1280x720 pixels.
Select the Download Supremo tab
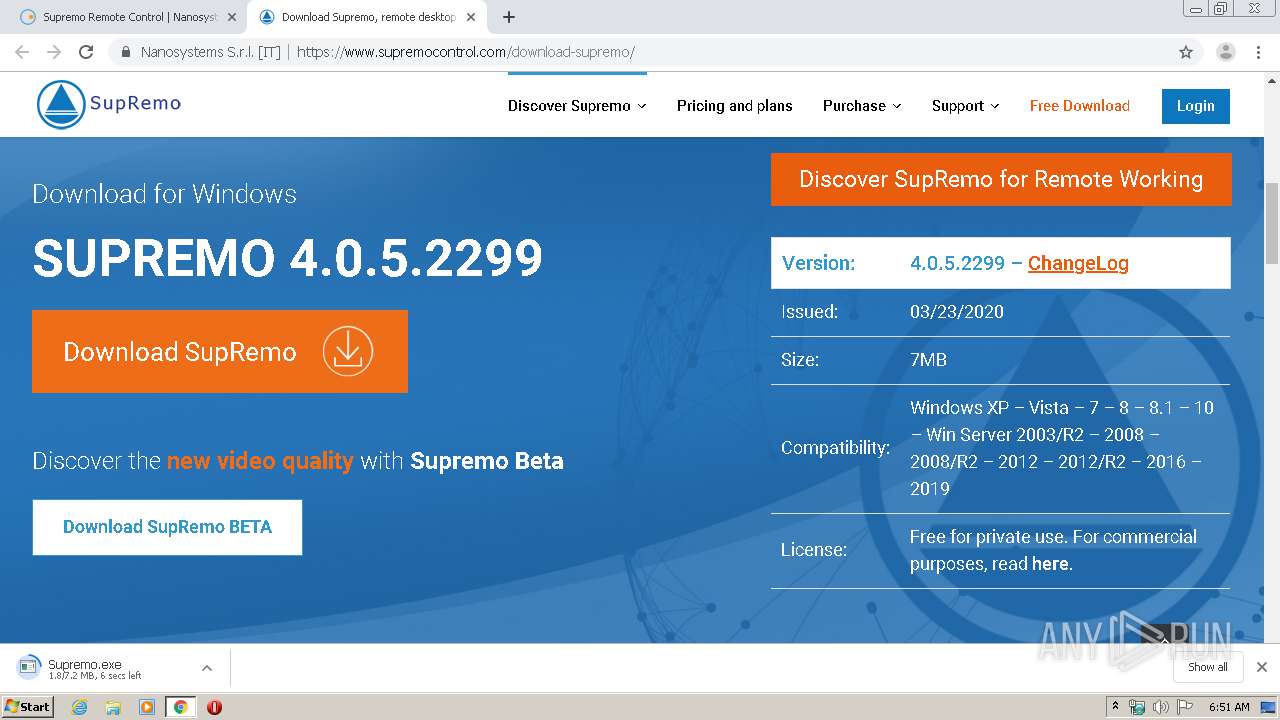coord(368,17)
